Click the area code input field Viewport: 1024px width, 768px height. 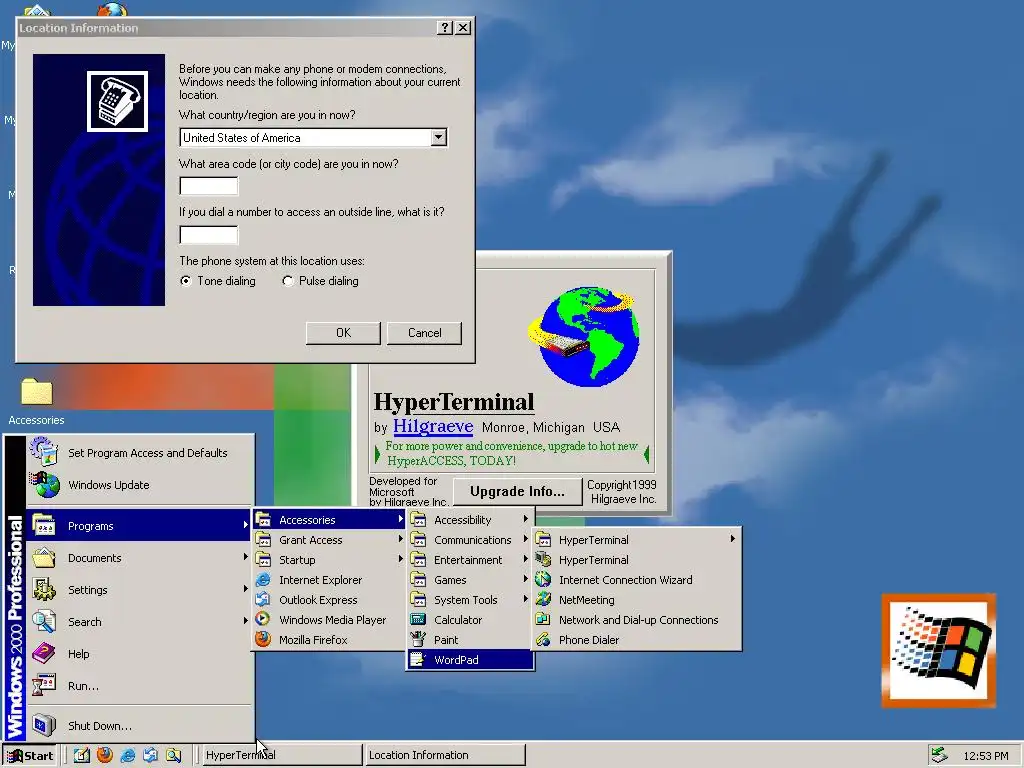209,186
